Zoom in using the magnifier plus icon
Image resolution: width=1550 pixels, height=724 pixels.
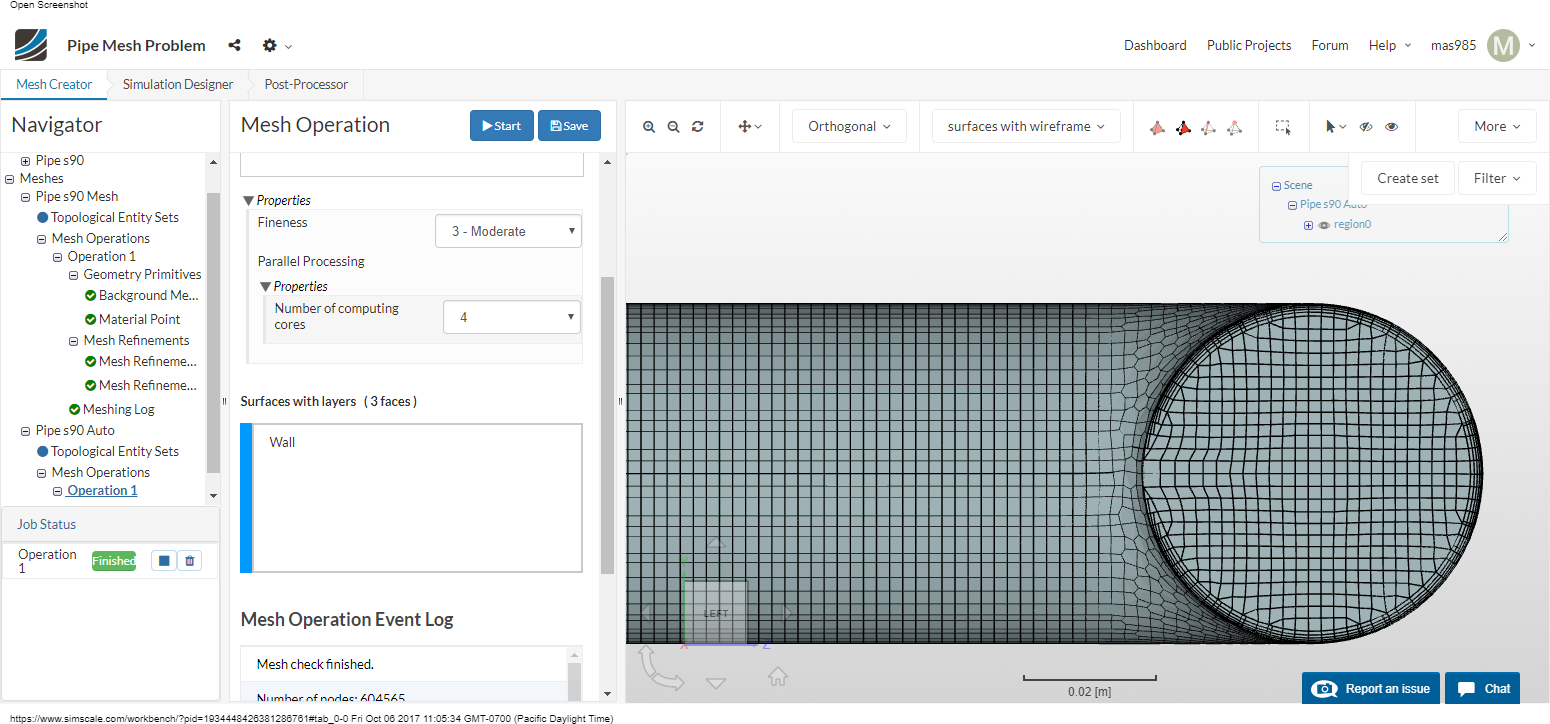click(x=649, y=126)
